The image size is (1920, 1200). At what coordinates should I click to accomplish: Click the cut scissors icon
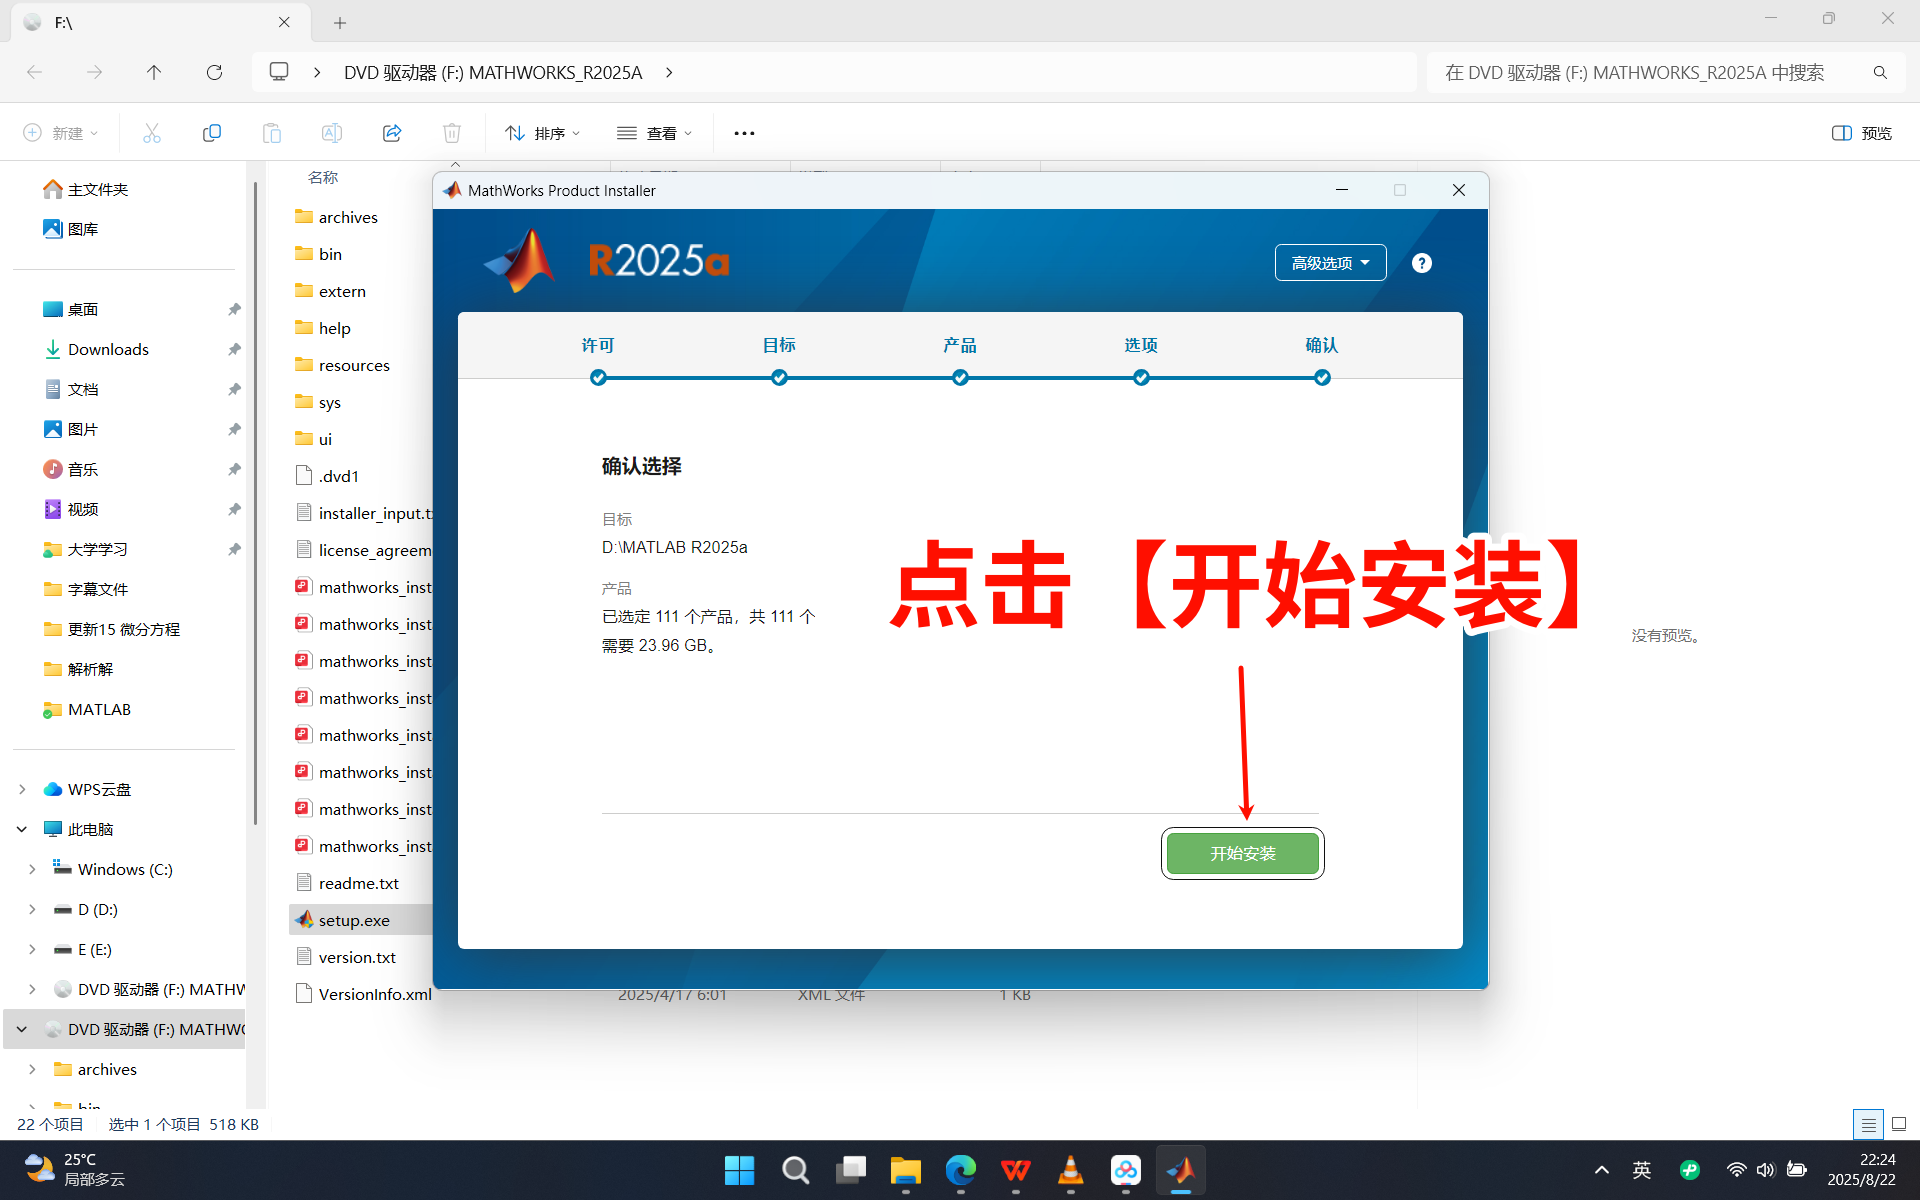coord(152,133)
